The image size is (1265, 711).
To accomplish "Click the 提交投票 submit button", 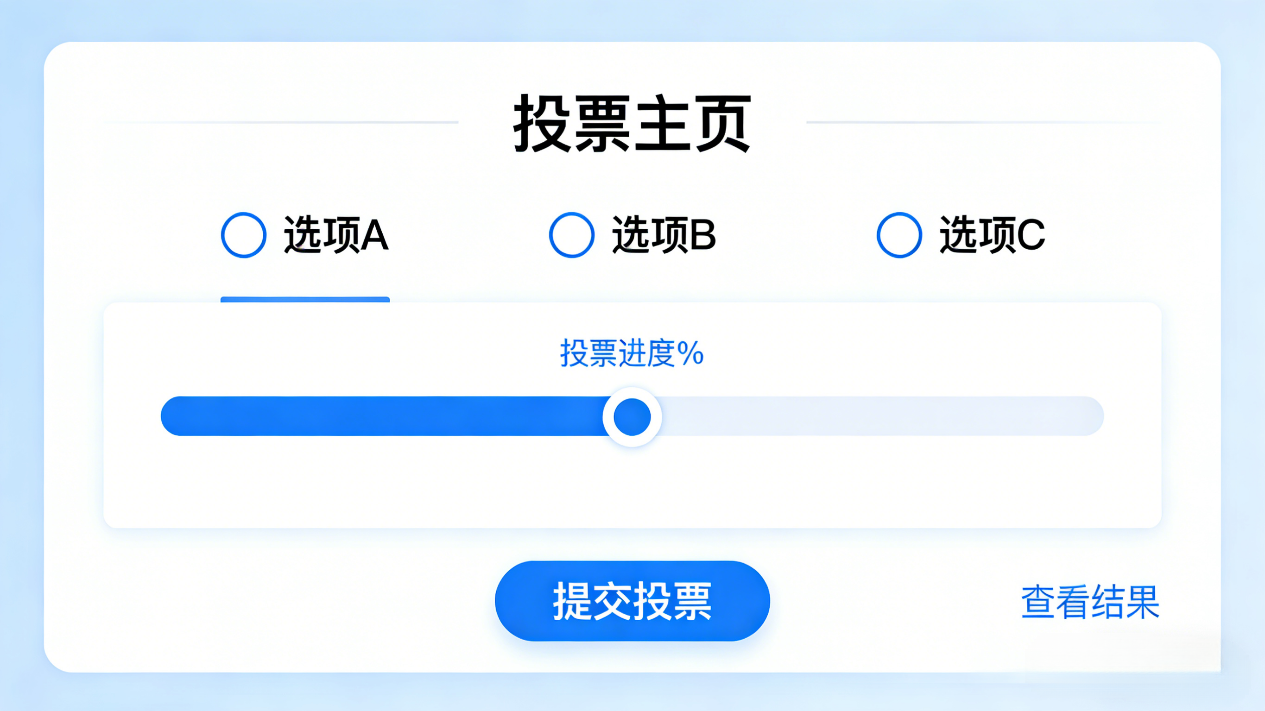I will 632,600.
